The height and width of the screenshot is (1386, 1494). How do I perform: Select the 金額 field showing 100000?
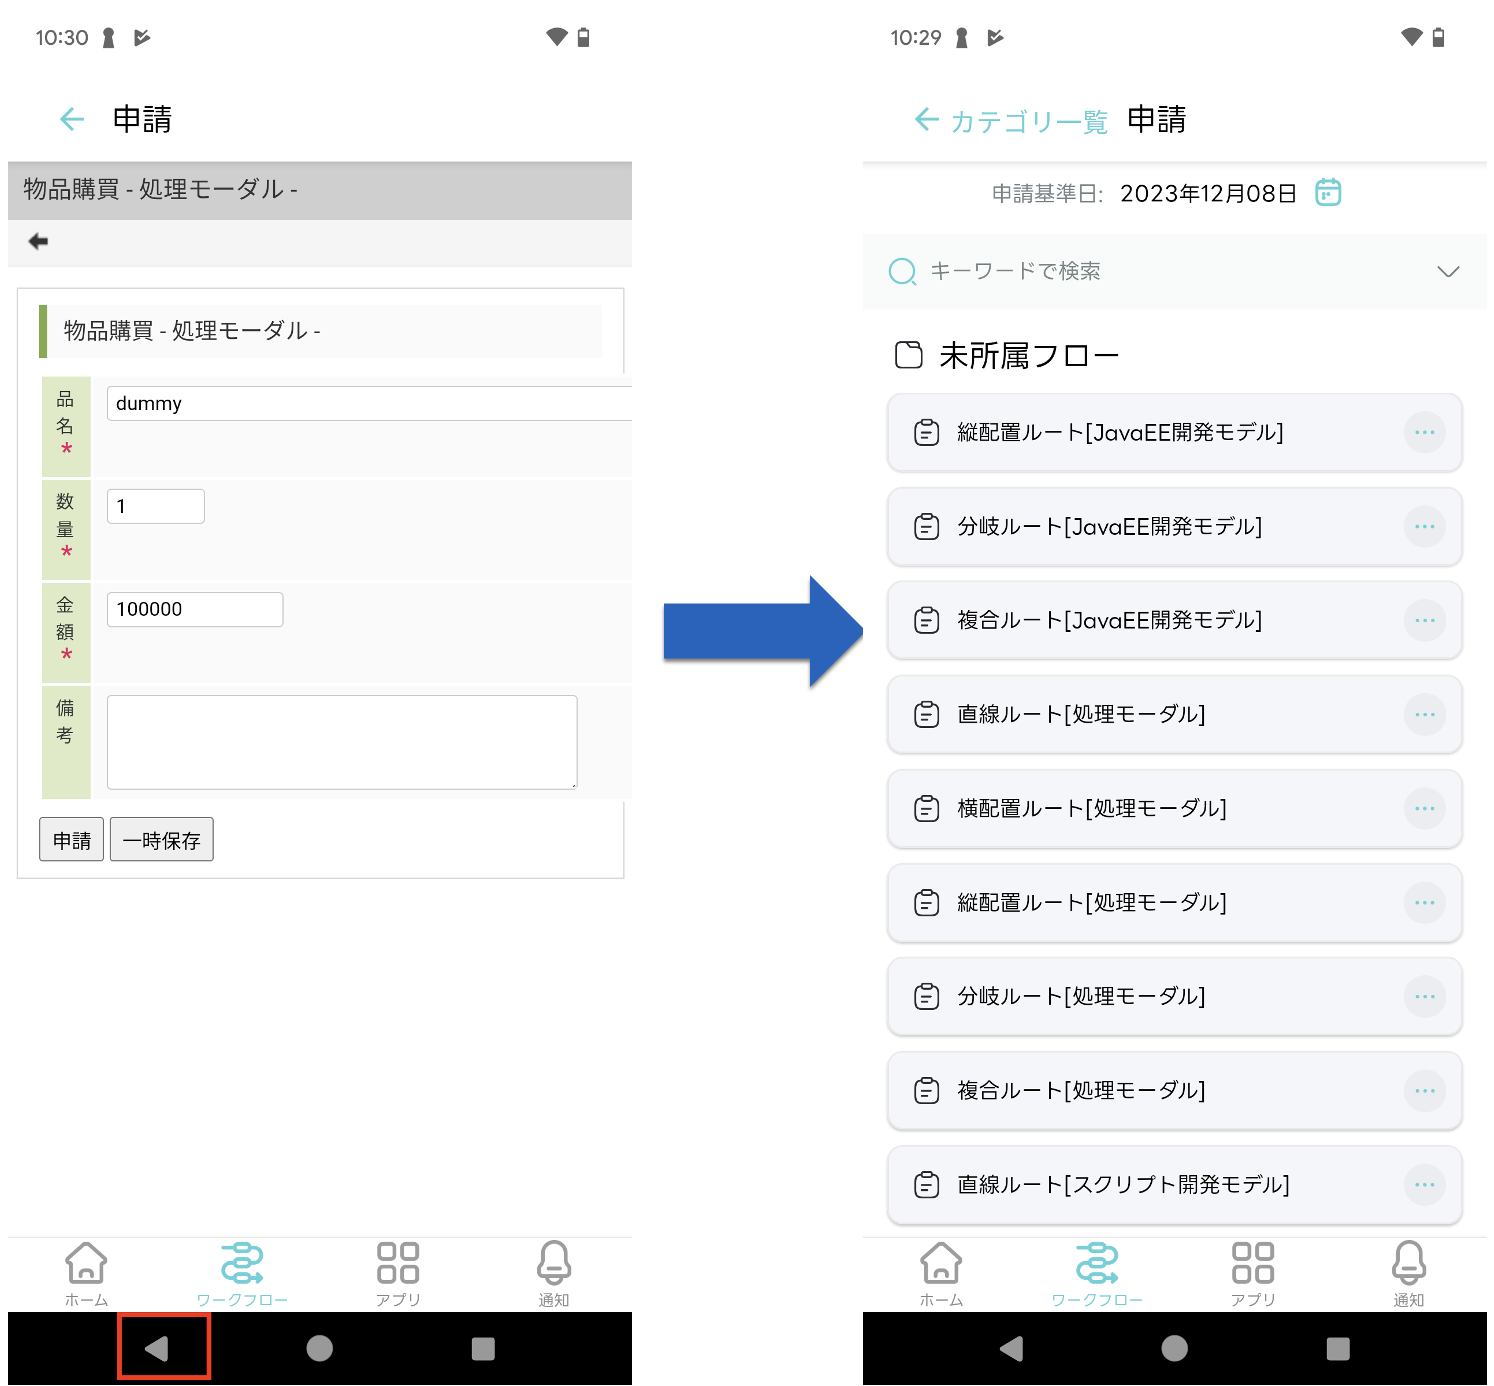[x=195, y=609]
